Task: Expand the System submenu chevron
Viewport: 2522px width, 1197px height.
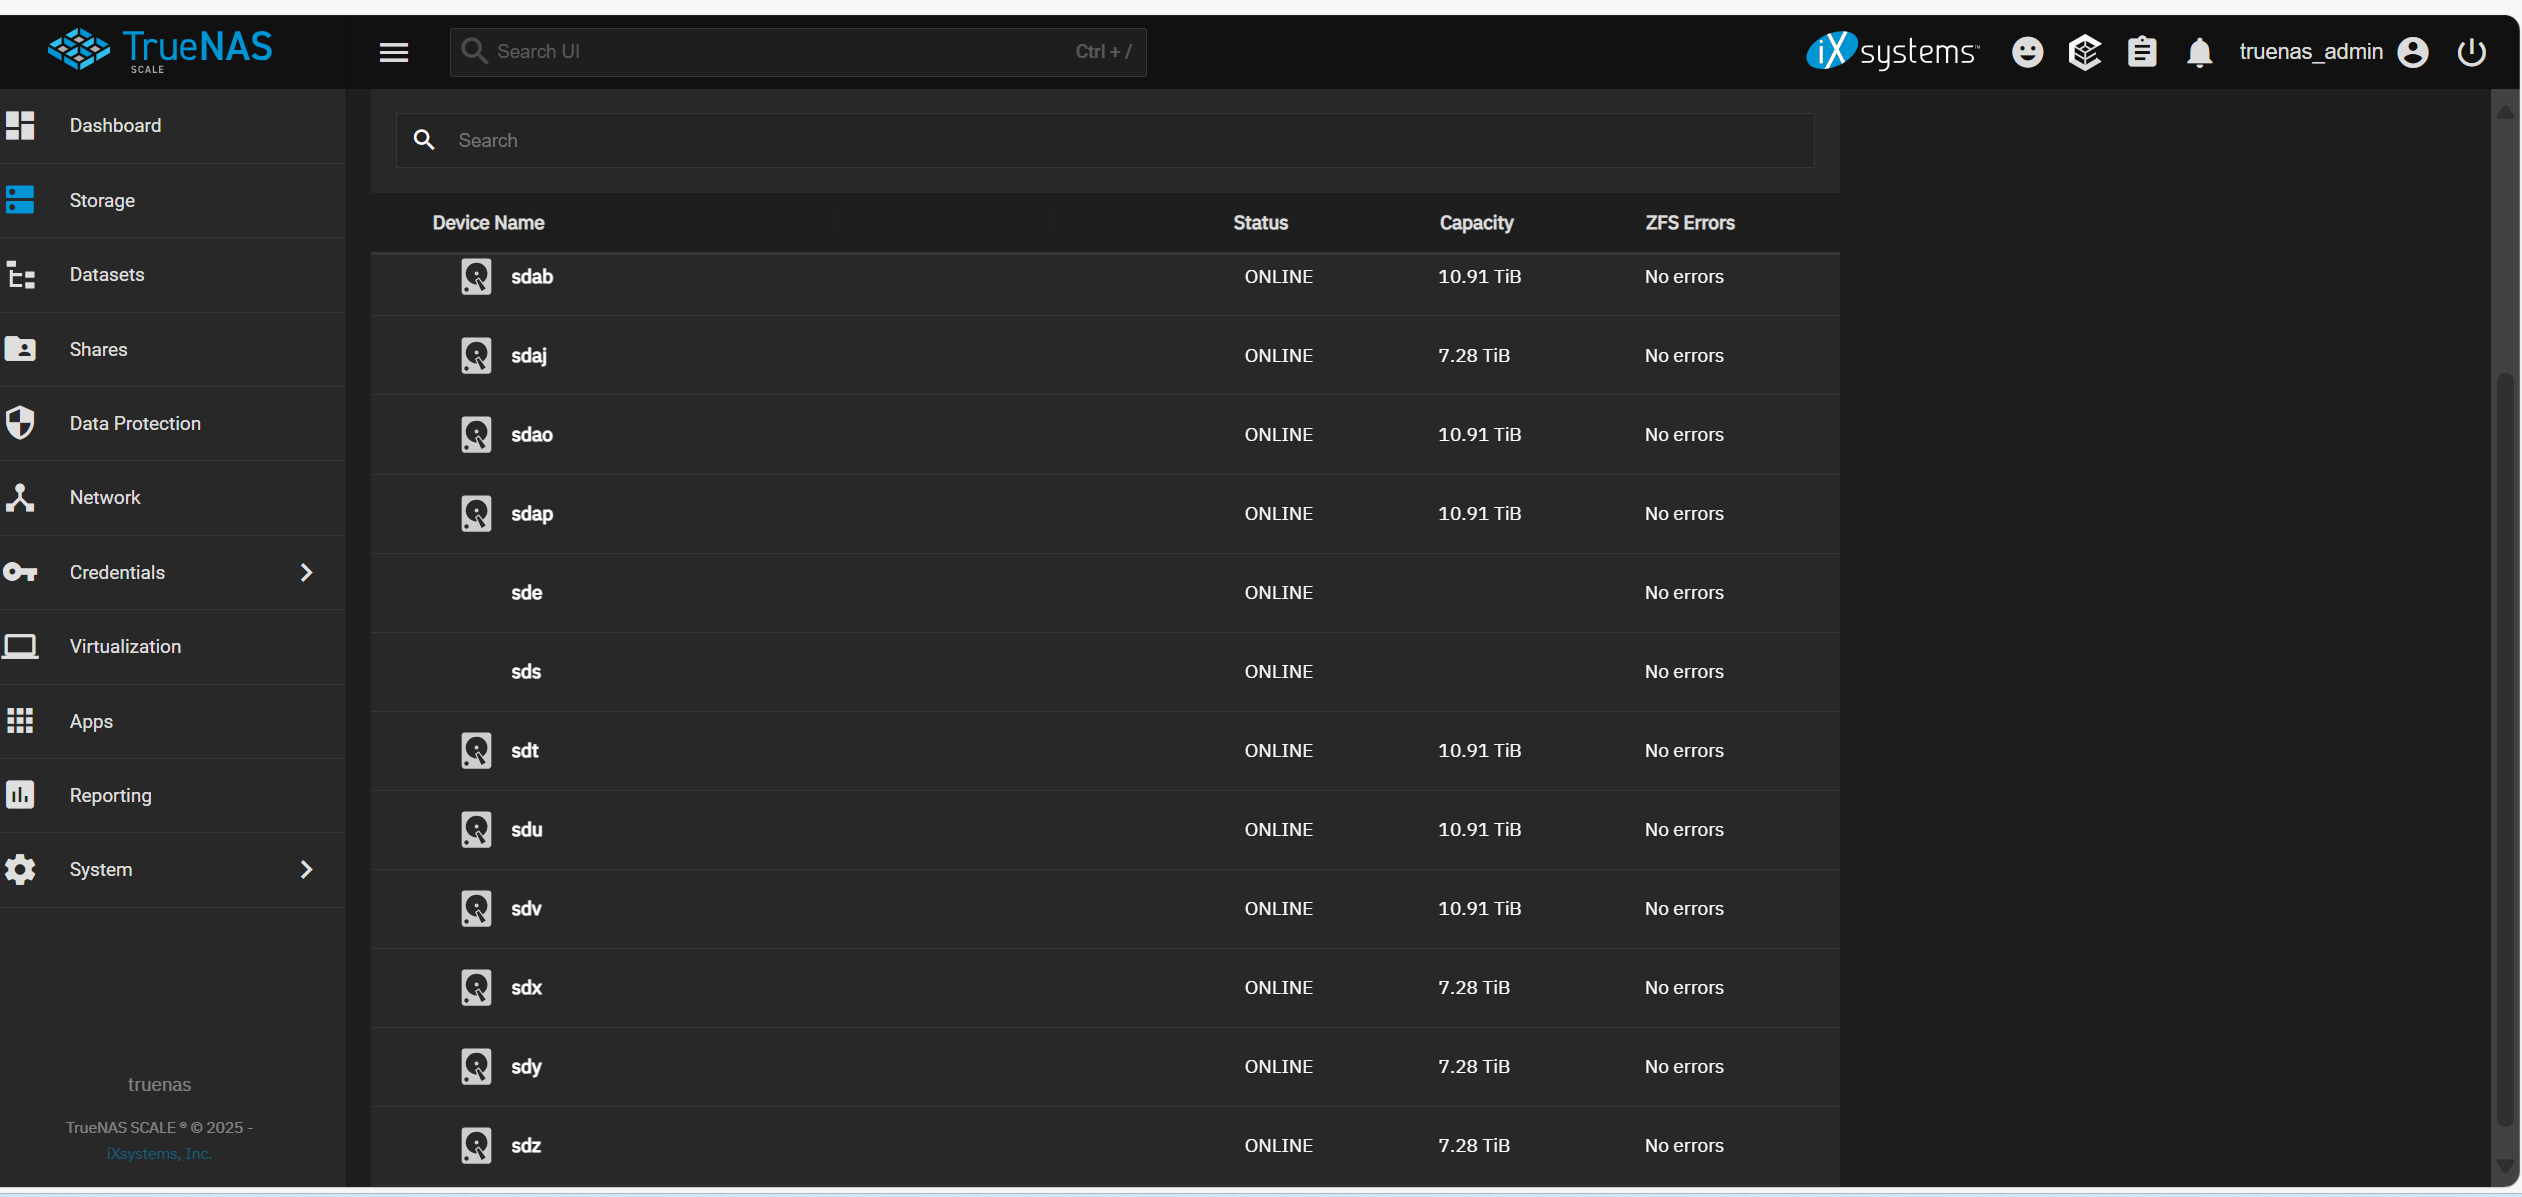Action: [x=306, y=869]
